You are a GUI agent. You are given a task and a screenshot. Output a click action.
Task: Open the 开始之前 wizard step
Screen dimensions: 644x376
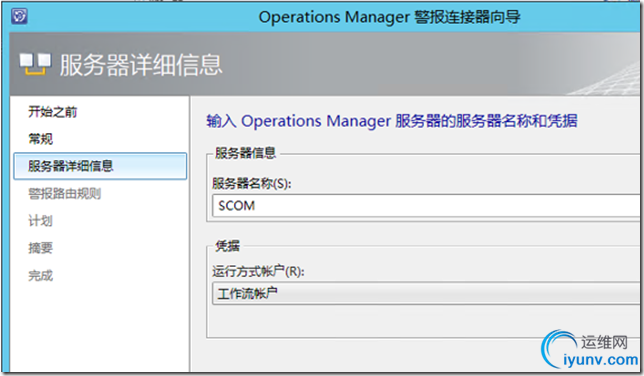tap(52, 112)
